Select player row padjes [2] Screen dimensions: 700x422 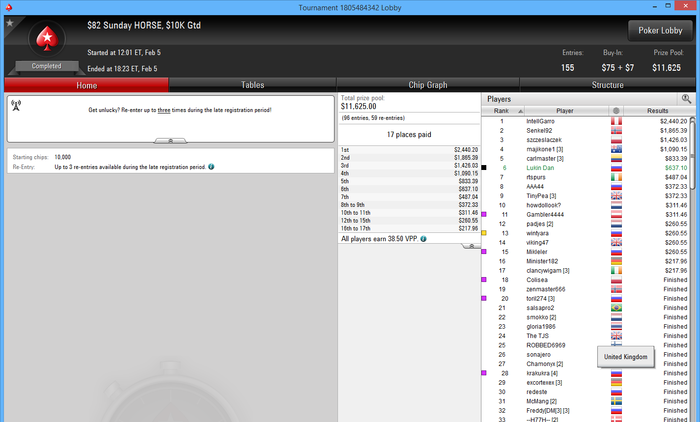(x=586, y=224)
